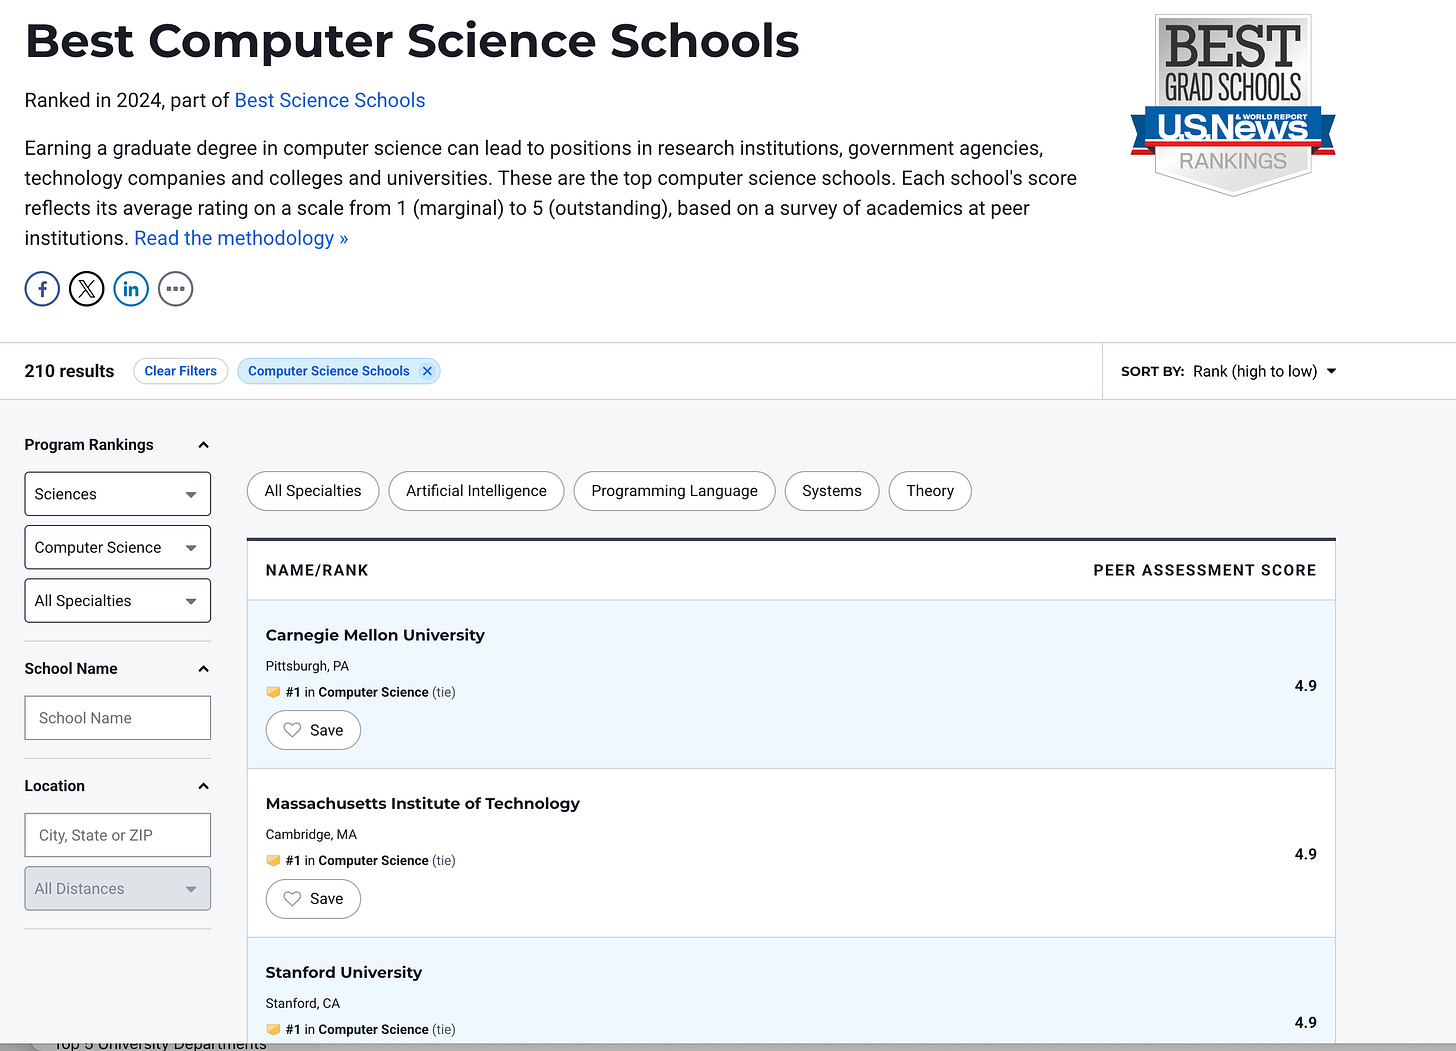1456x1051 pixels.
Task: Select the Theory specialty
Action: click(930, 491)
